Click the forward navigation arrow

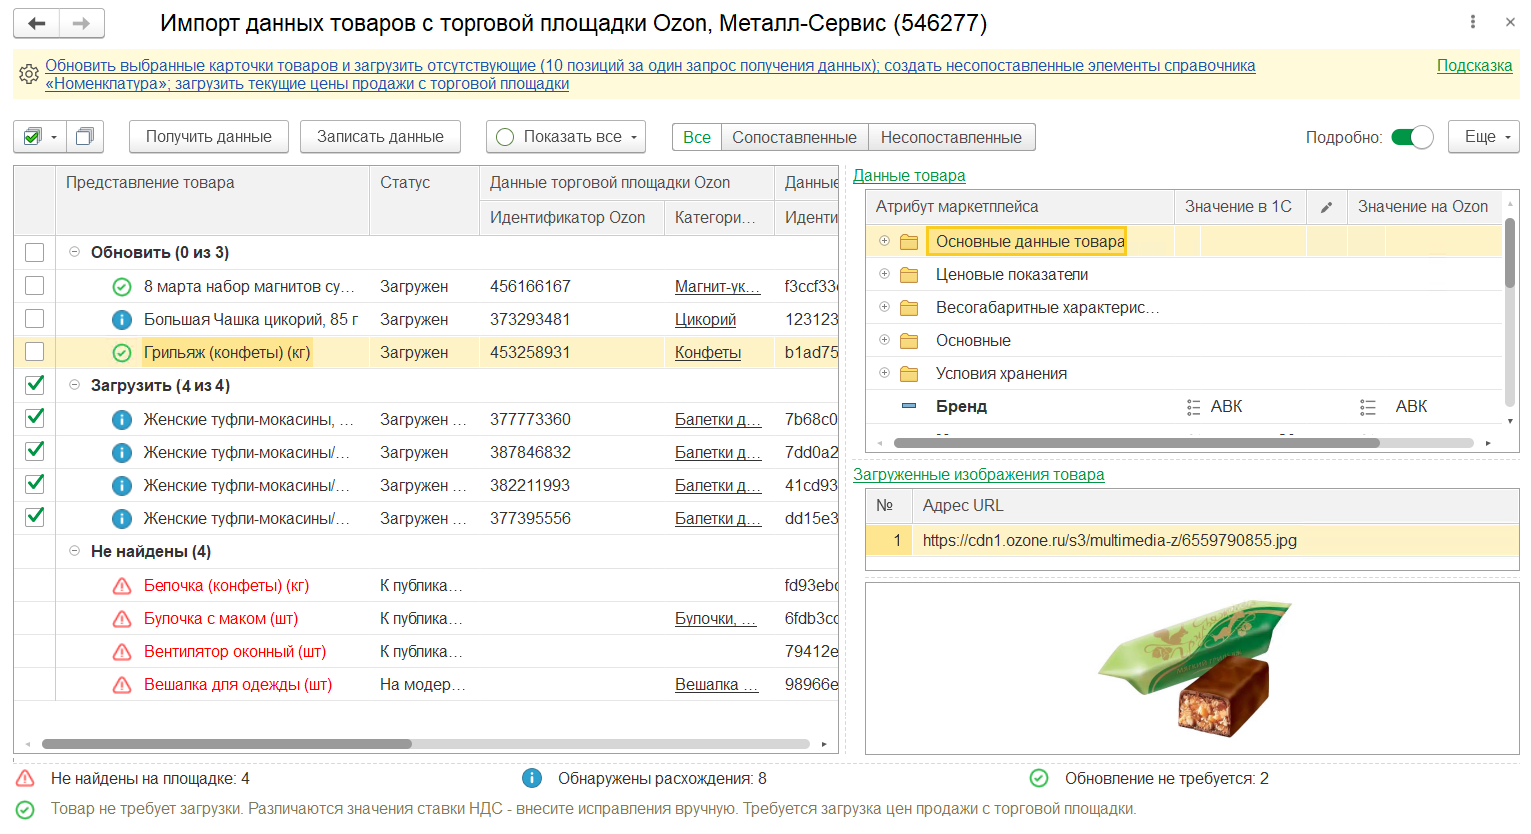pos(82,23)
